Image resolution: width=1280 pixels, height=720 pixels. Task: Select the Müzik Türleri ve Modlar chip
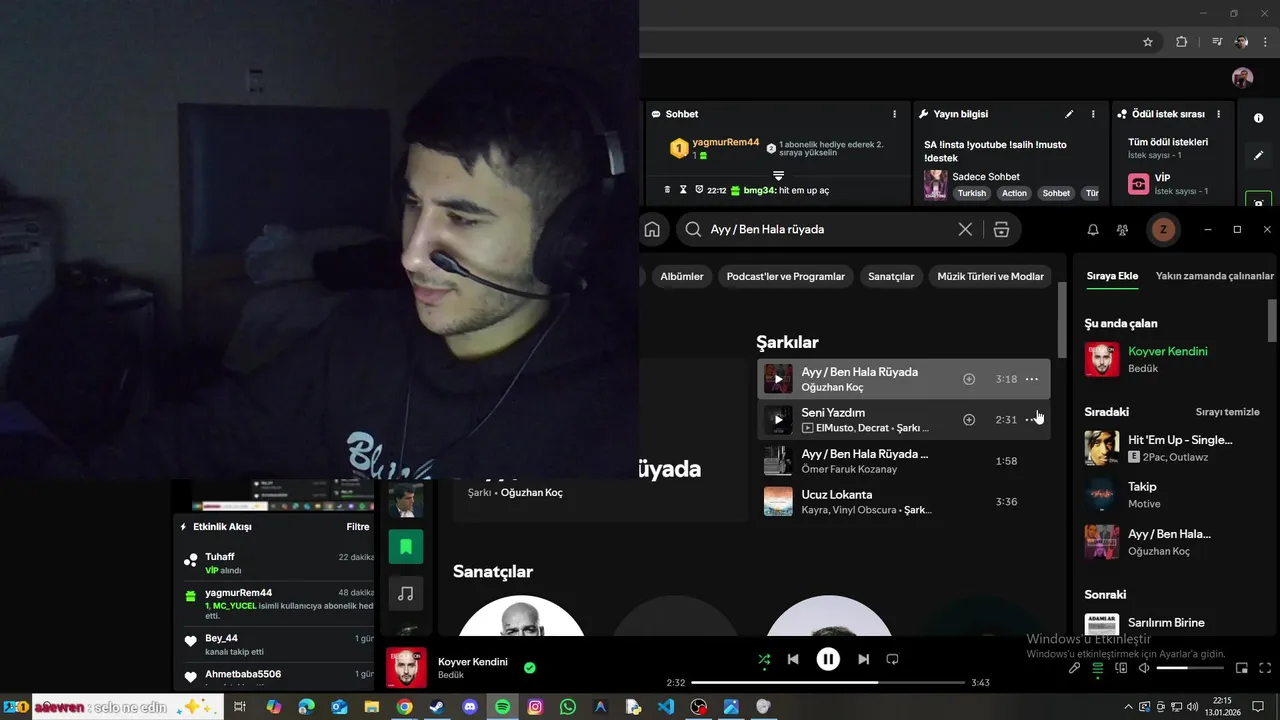[990, 277]
